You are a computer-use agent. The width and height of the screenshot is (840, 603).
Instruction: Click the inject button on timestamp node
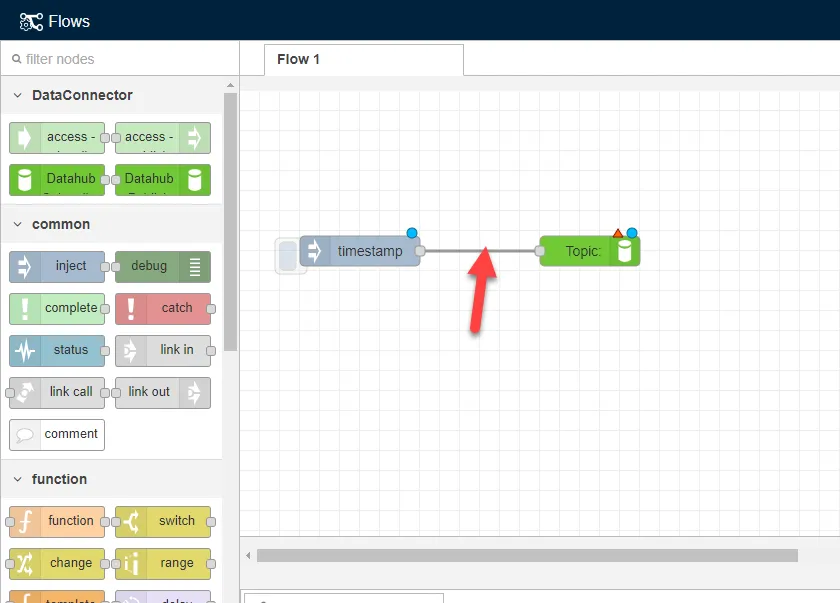click(x=288, y=255)
